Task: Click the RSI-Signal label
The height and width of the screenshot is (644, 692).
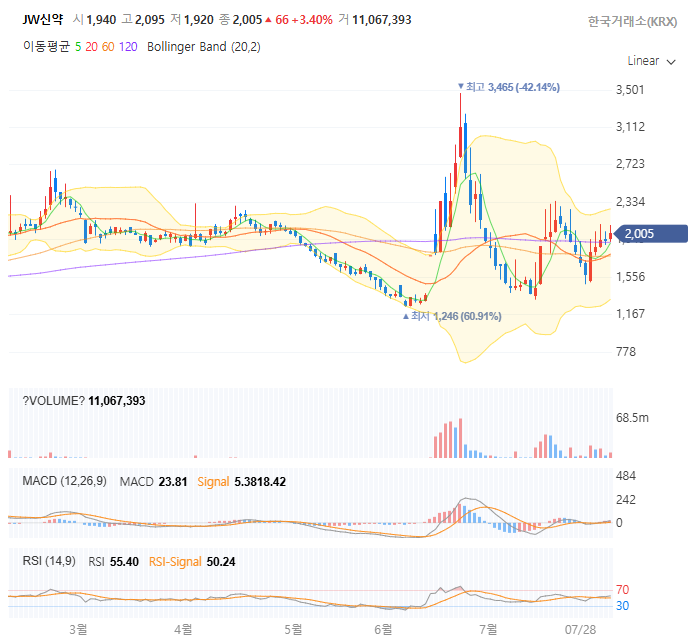Action: click(175, 561)
